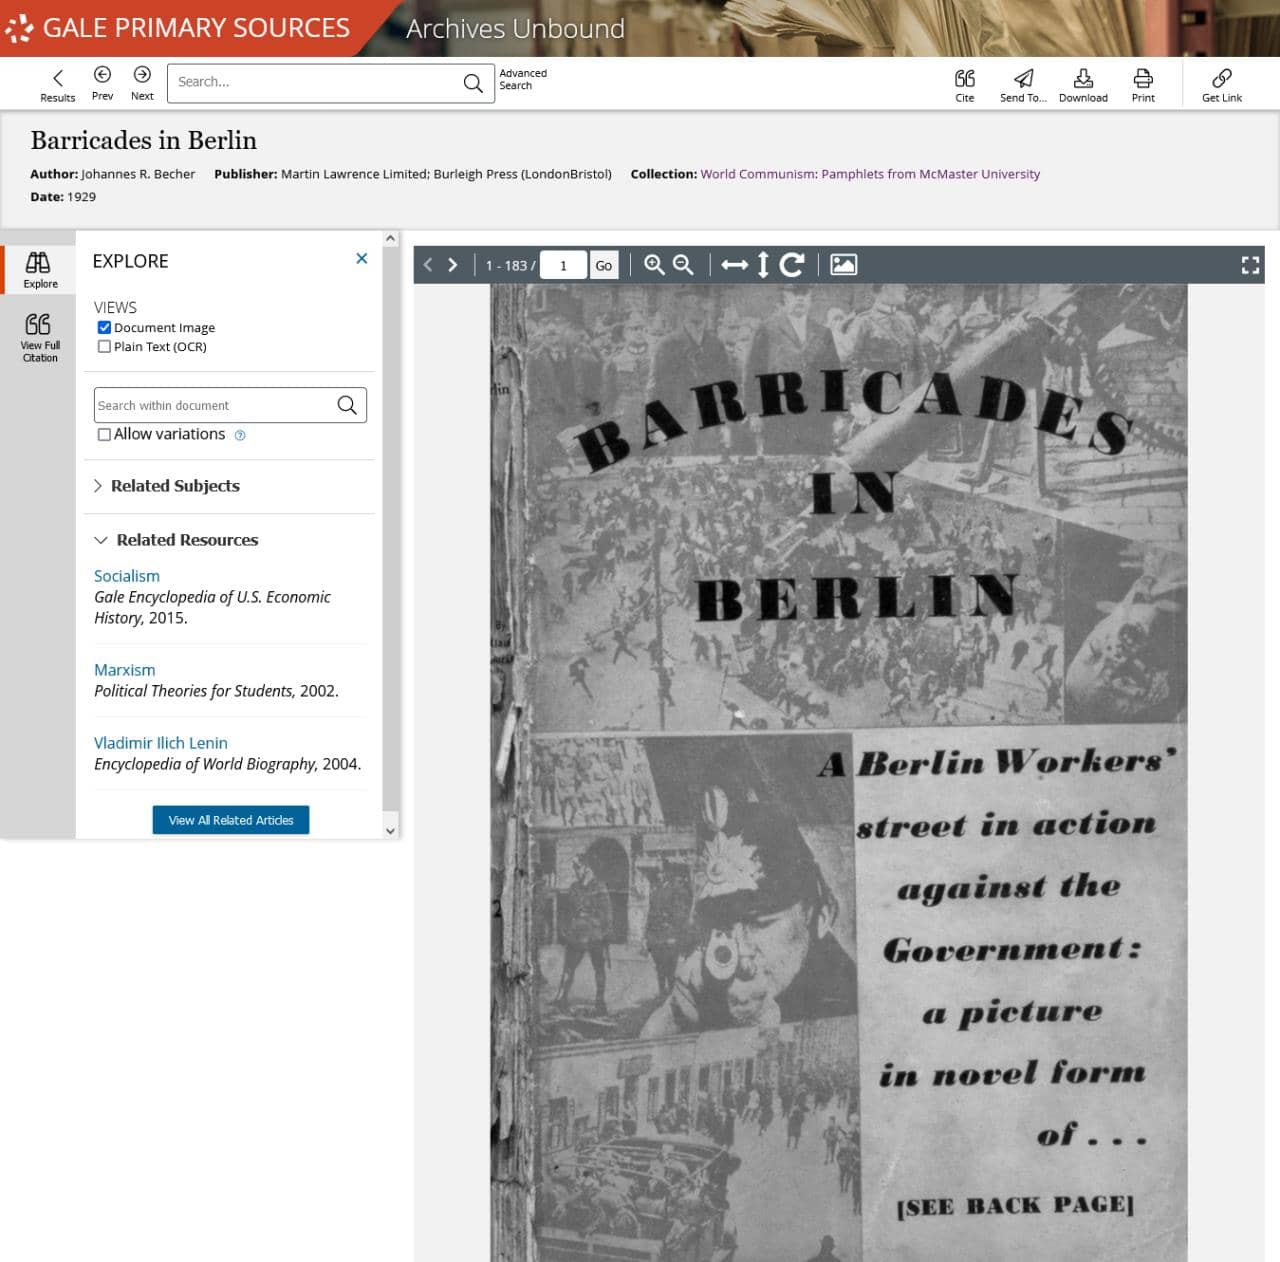This screenshot has height=1262, width=1280.
Task: Open the Cite tool
Action: click(x=964, y=85)
